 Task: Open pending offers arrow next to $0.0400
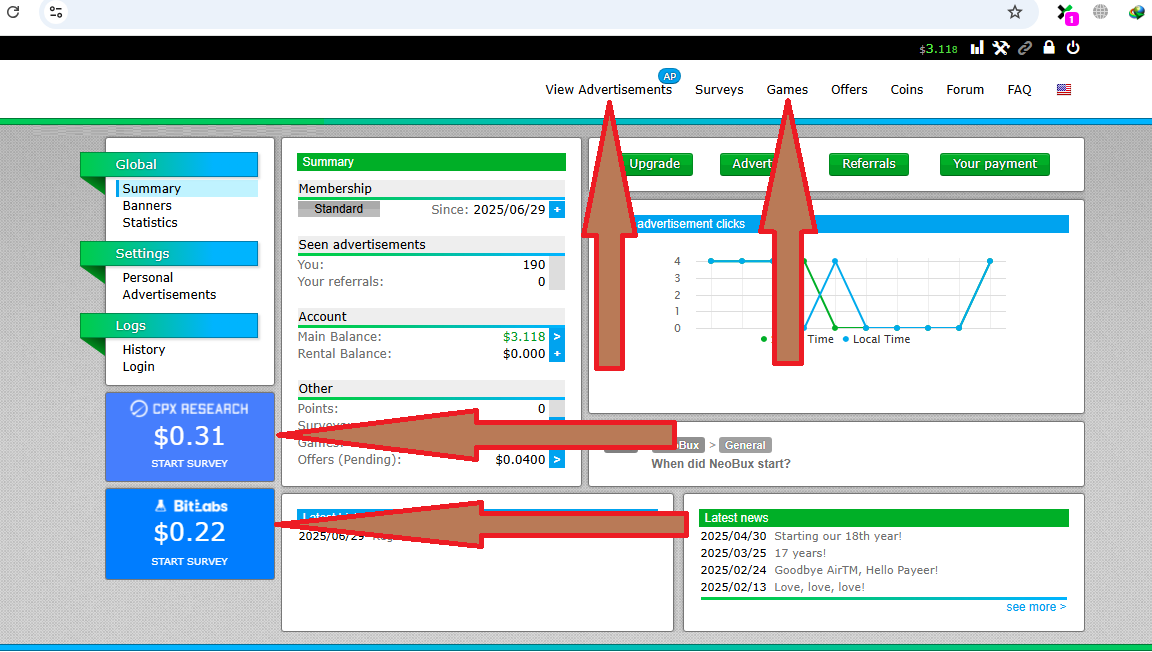point(557,459)
